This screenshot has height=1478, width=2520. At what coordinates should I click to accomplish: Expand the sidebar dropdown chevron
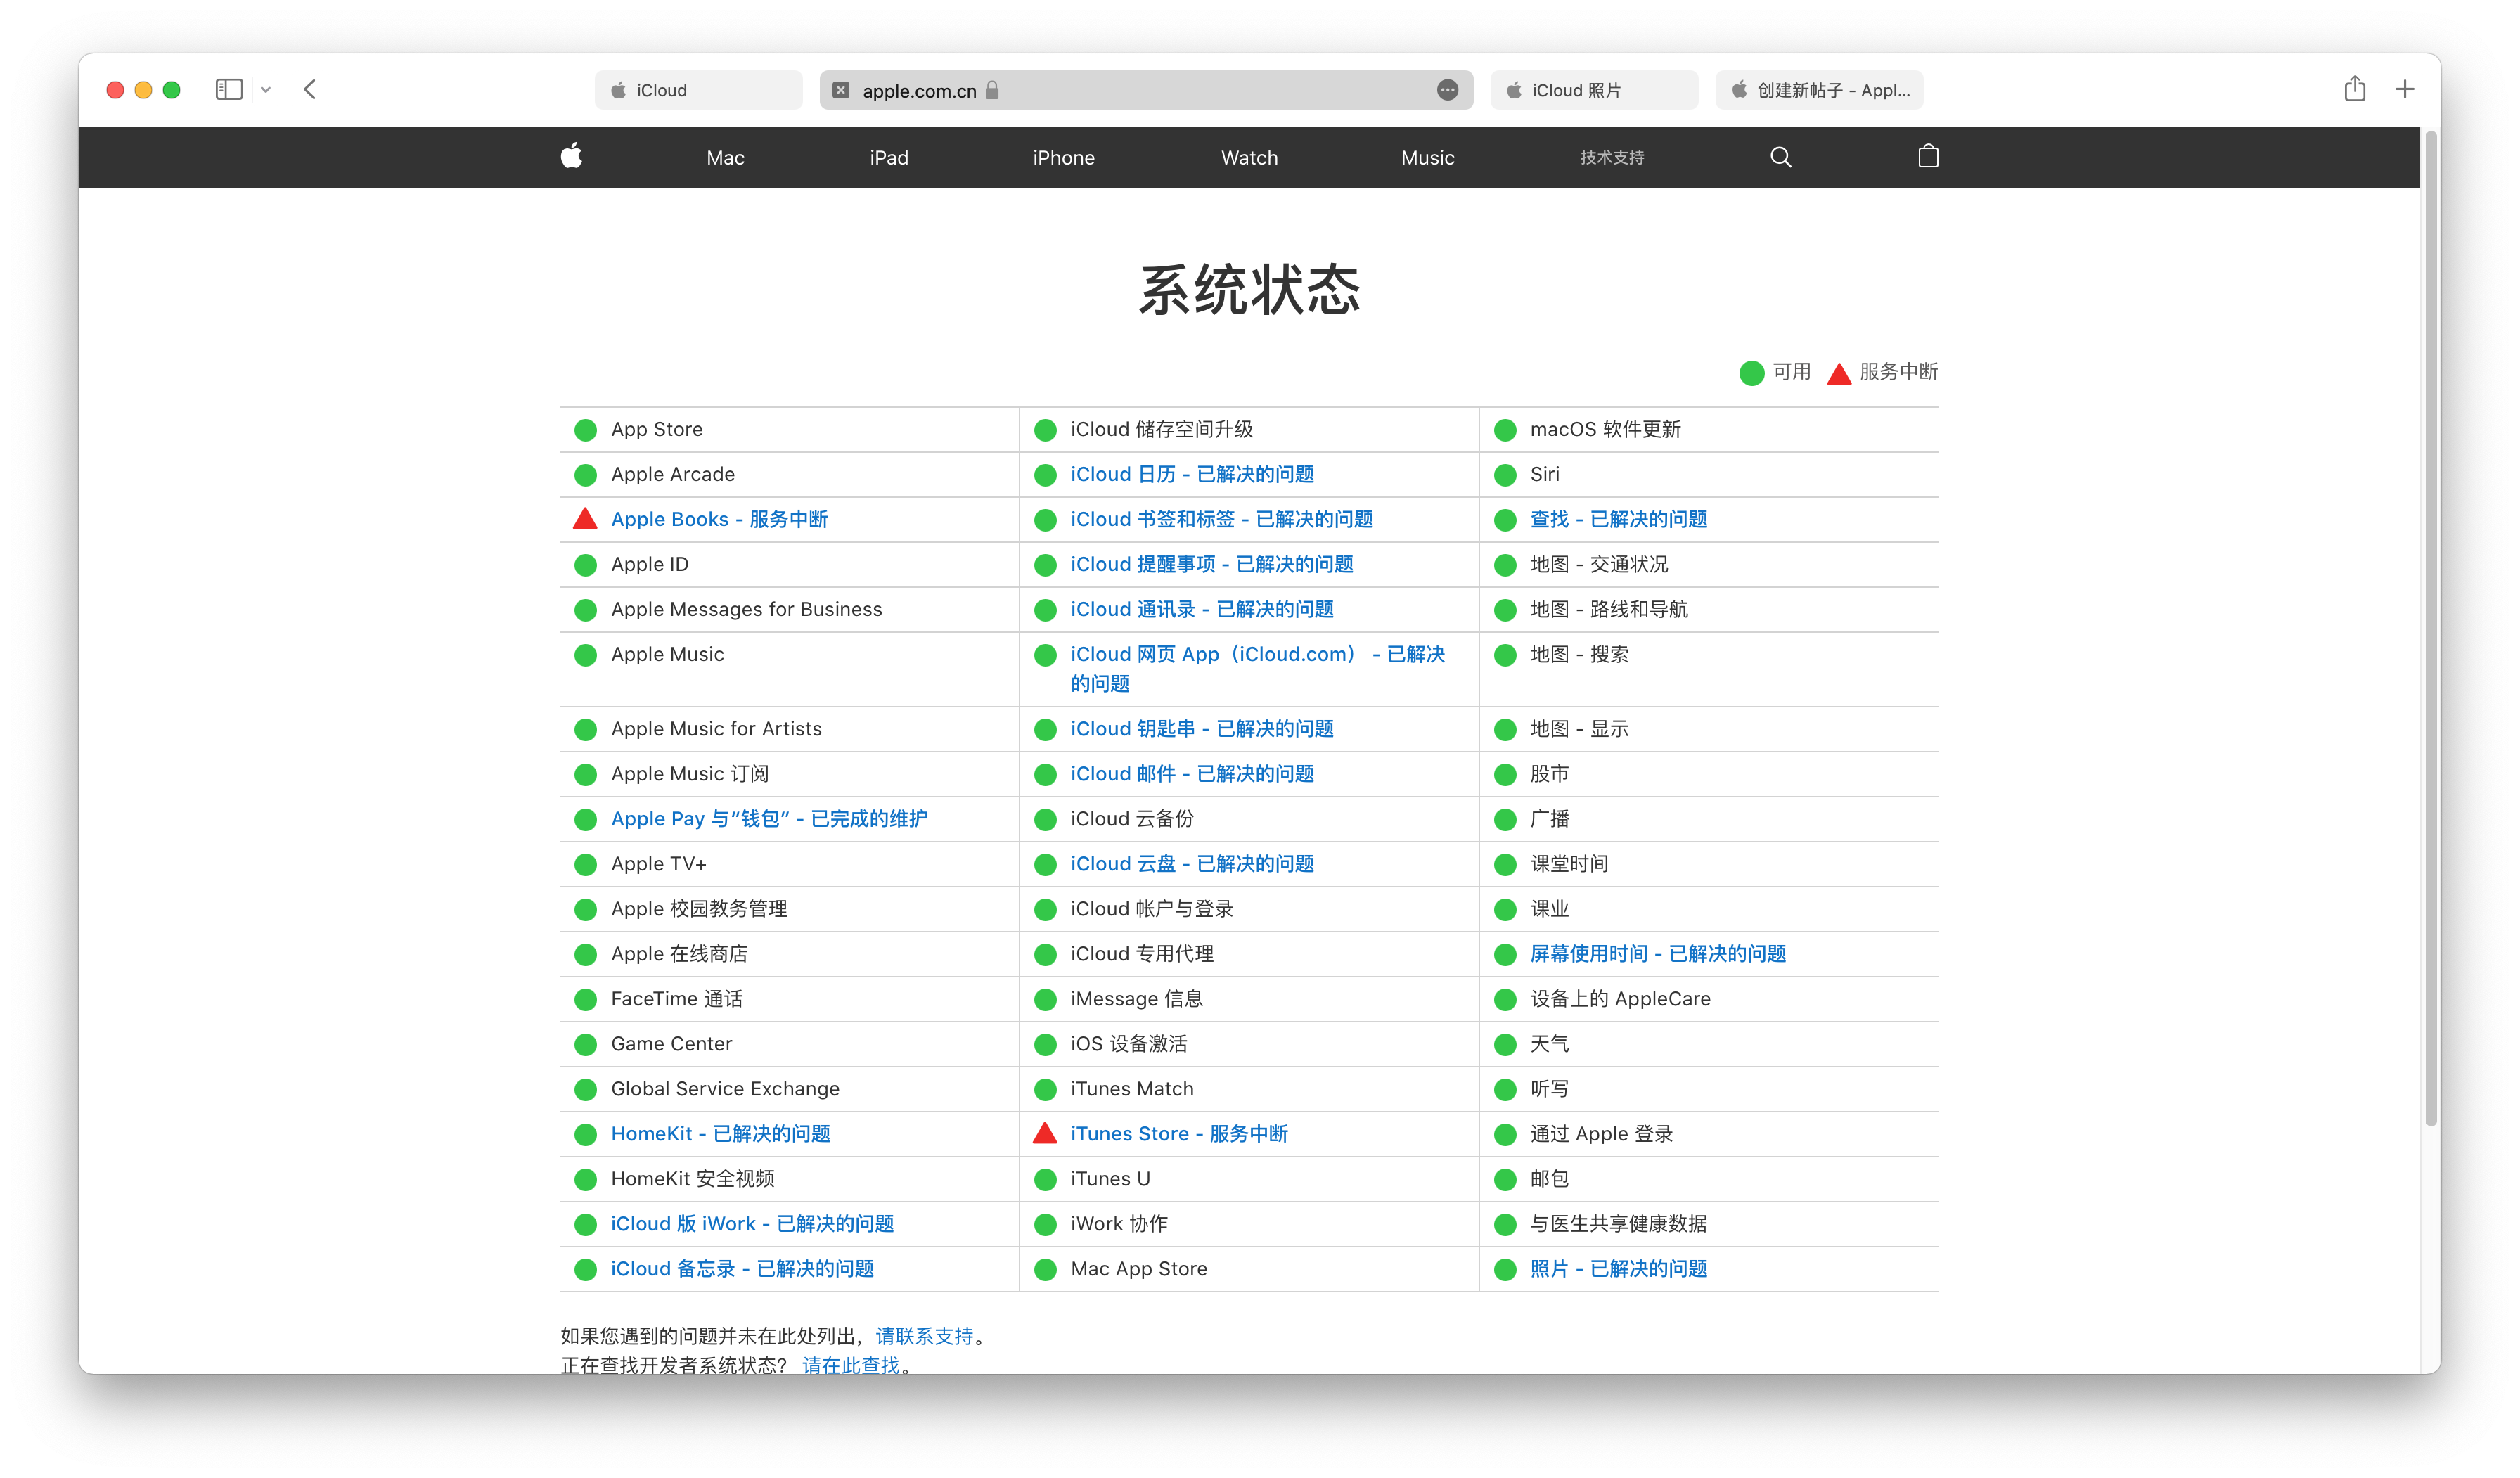tap(266, 89)
